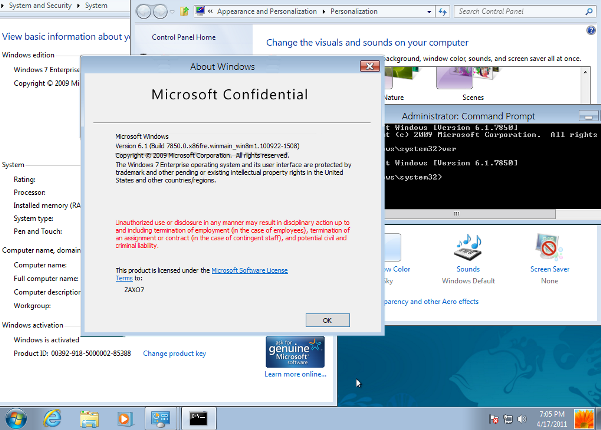This screenshot has width=601, height=430.
Task: Click Windows is activated text
Action: click(46, 340)
